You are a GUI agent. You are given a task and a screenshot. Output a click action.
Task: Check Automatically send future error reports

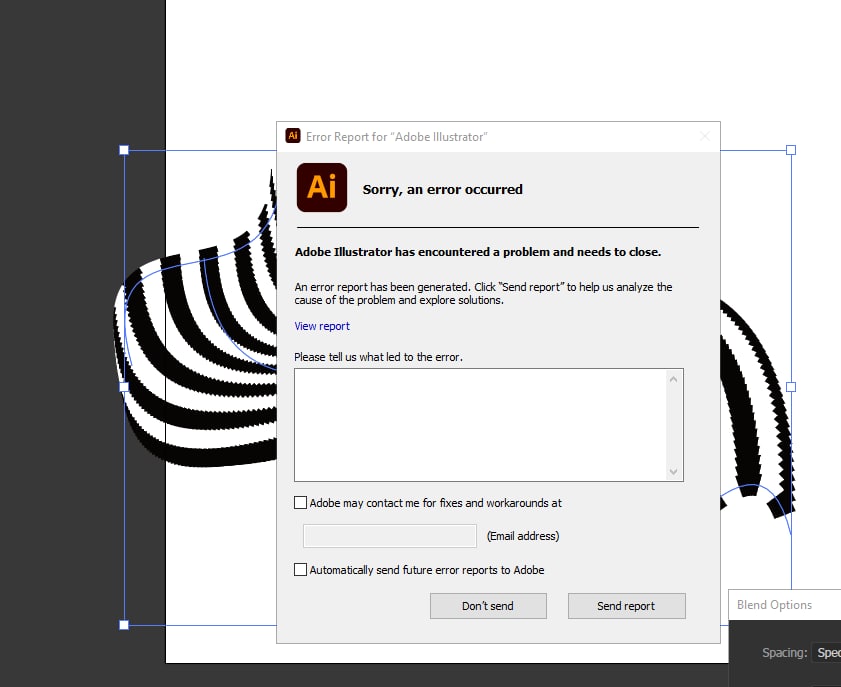300,570
